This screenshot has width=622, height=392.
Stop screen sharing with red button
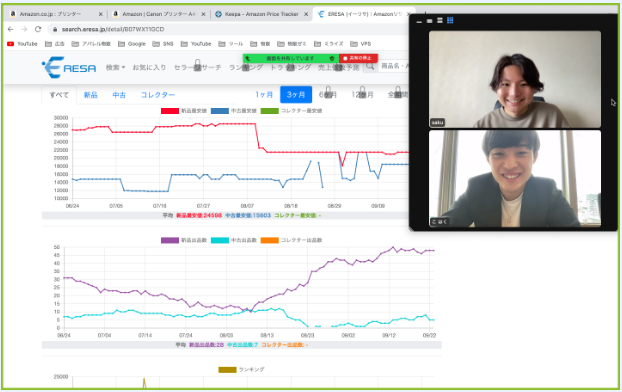tap(358, 58)
